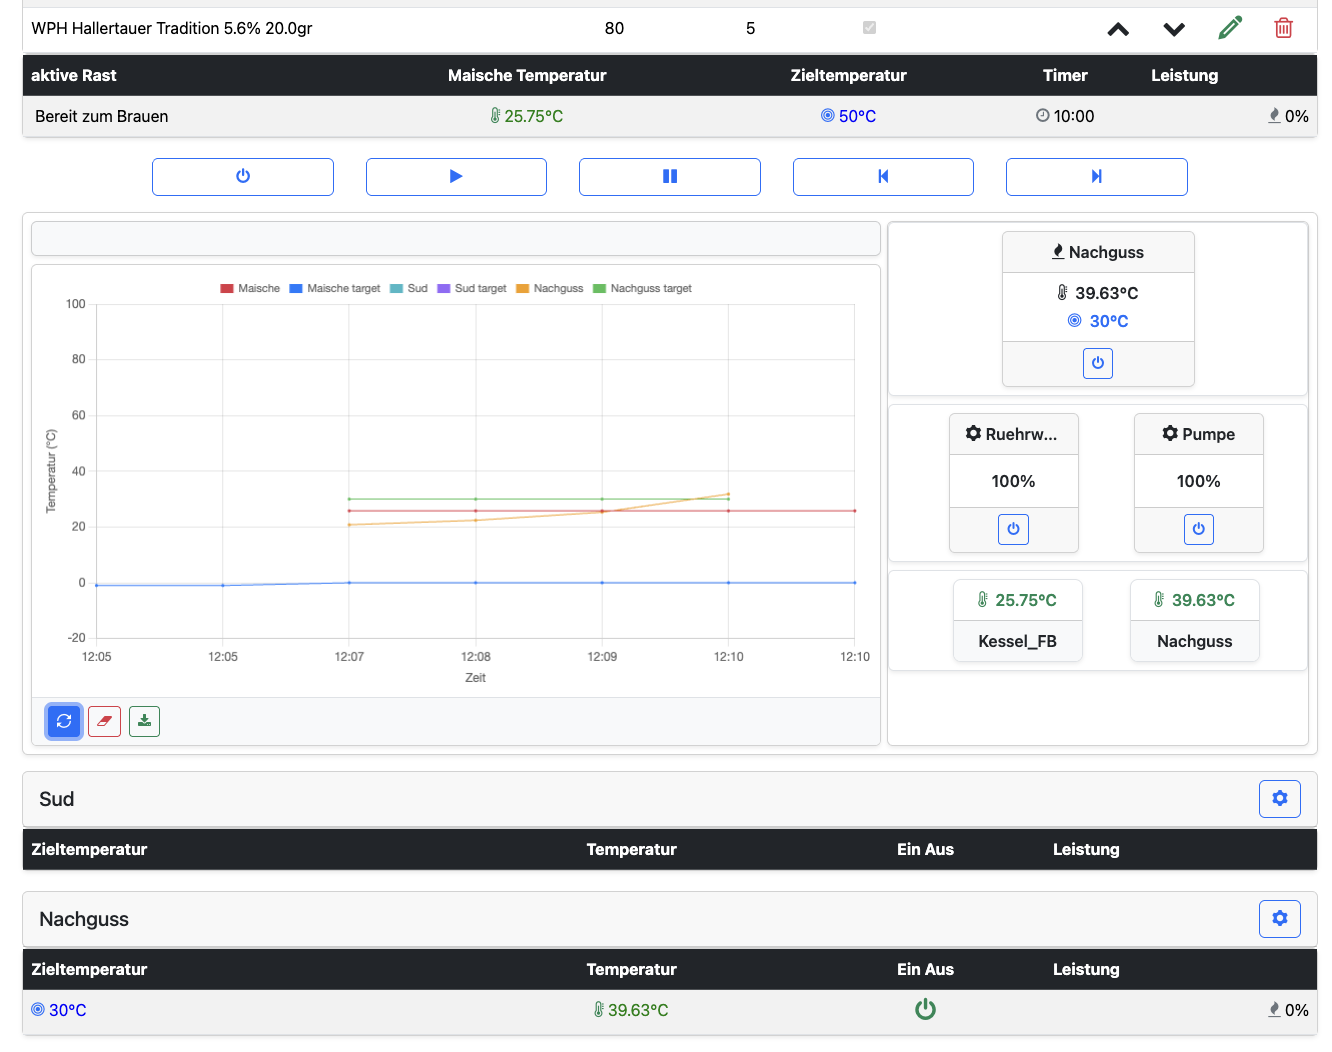Toggle the checkbox in Hallertauer hop row
Image resolution: width=1332 pixels, height=1052 pixels.
coord(869,28)
